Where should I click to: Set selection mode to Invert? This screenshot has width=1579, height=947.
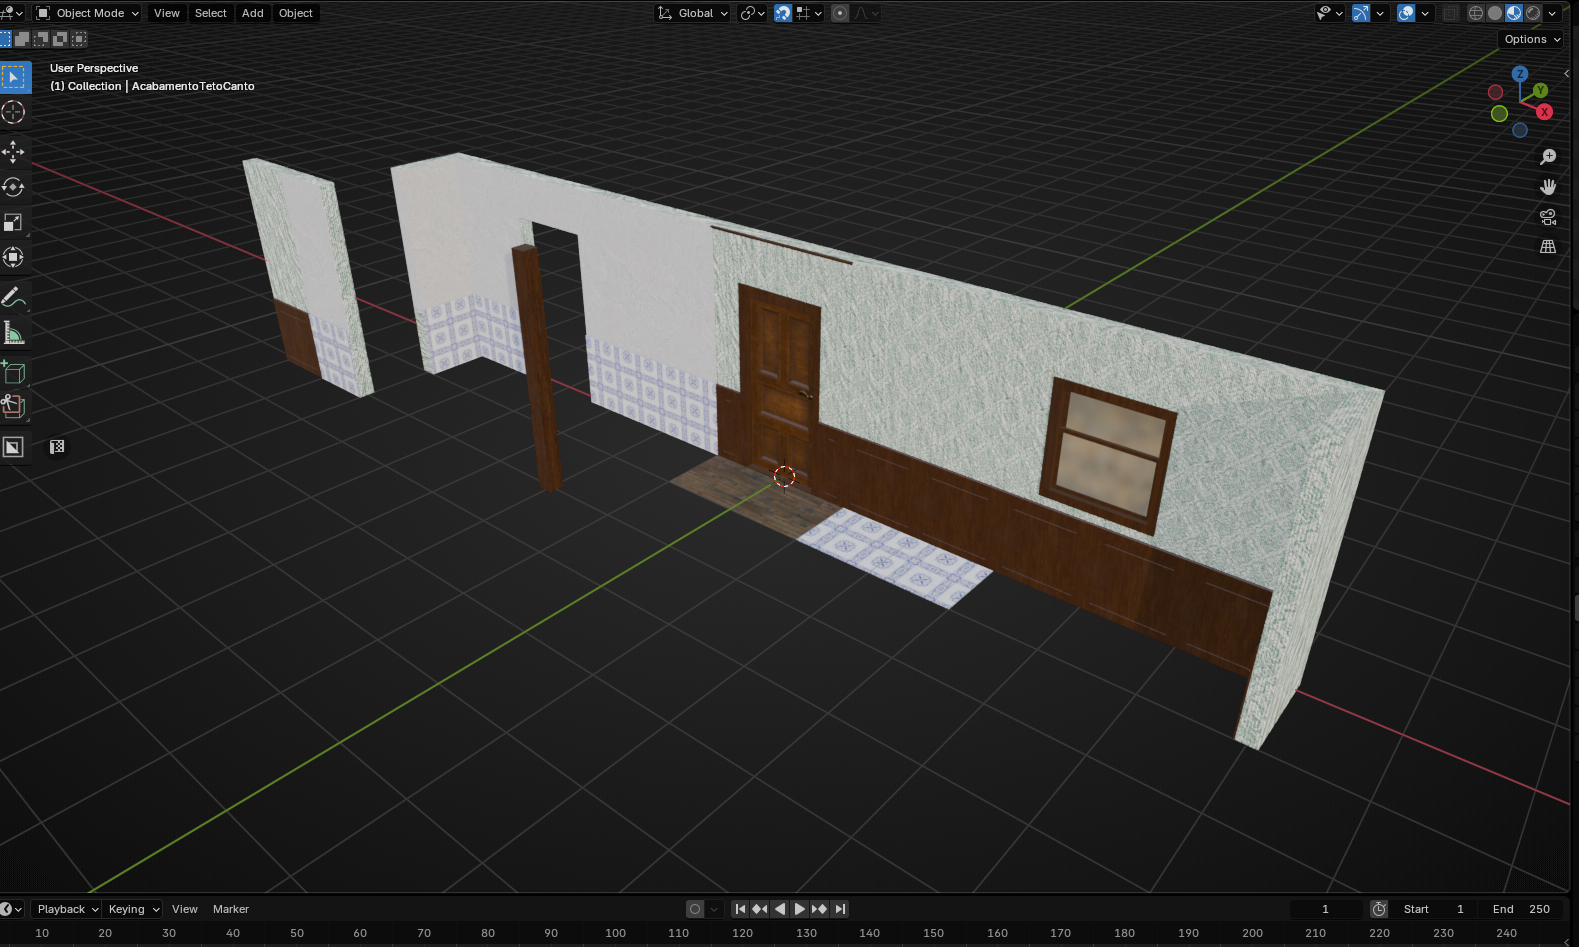tap(60, 39)
